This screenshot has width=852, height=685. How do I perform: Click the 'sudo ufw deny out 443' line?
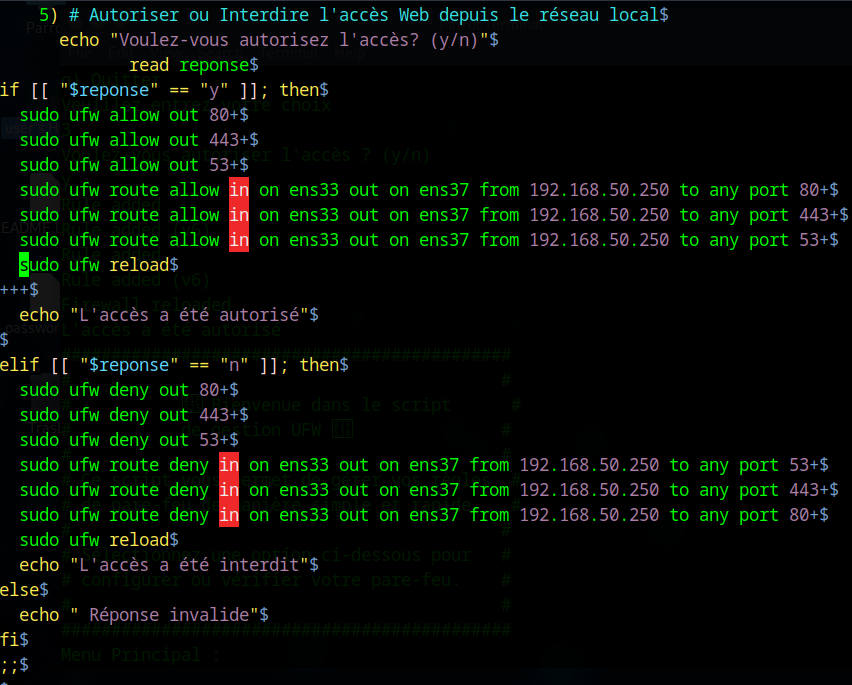[130, 415]
